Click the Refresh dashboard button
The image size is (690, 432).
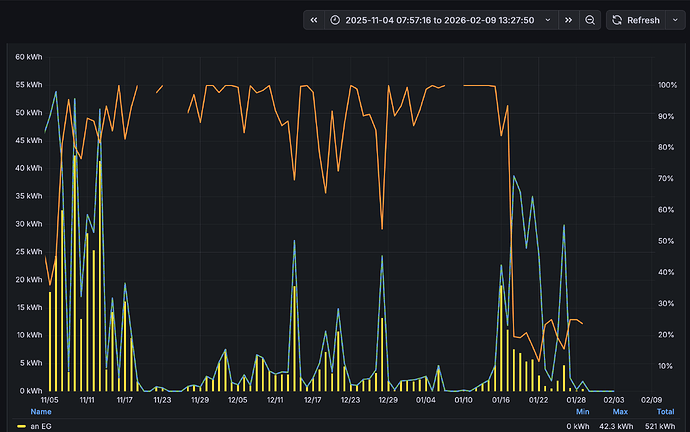636,20
